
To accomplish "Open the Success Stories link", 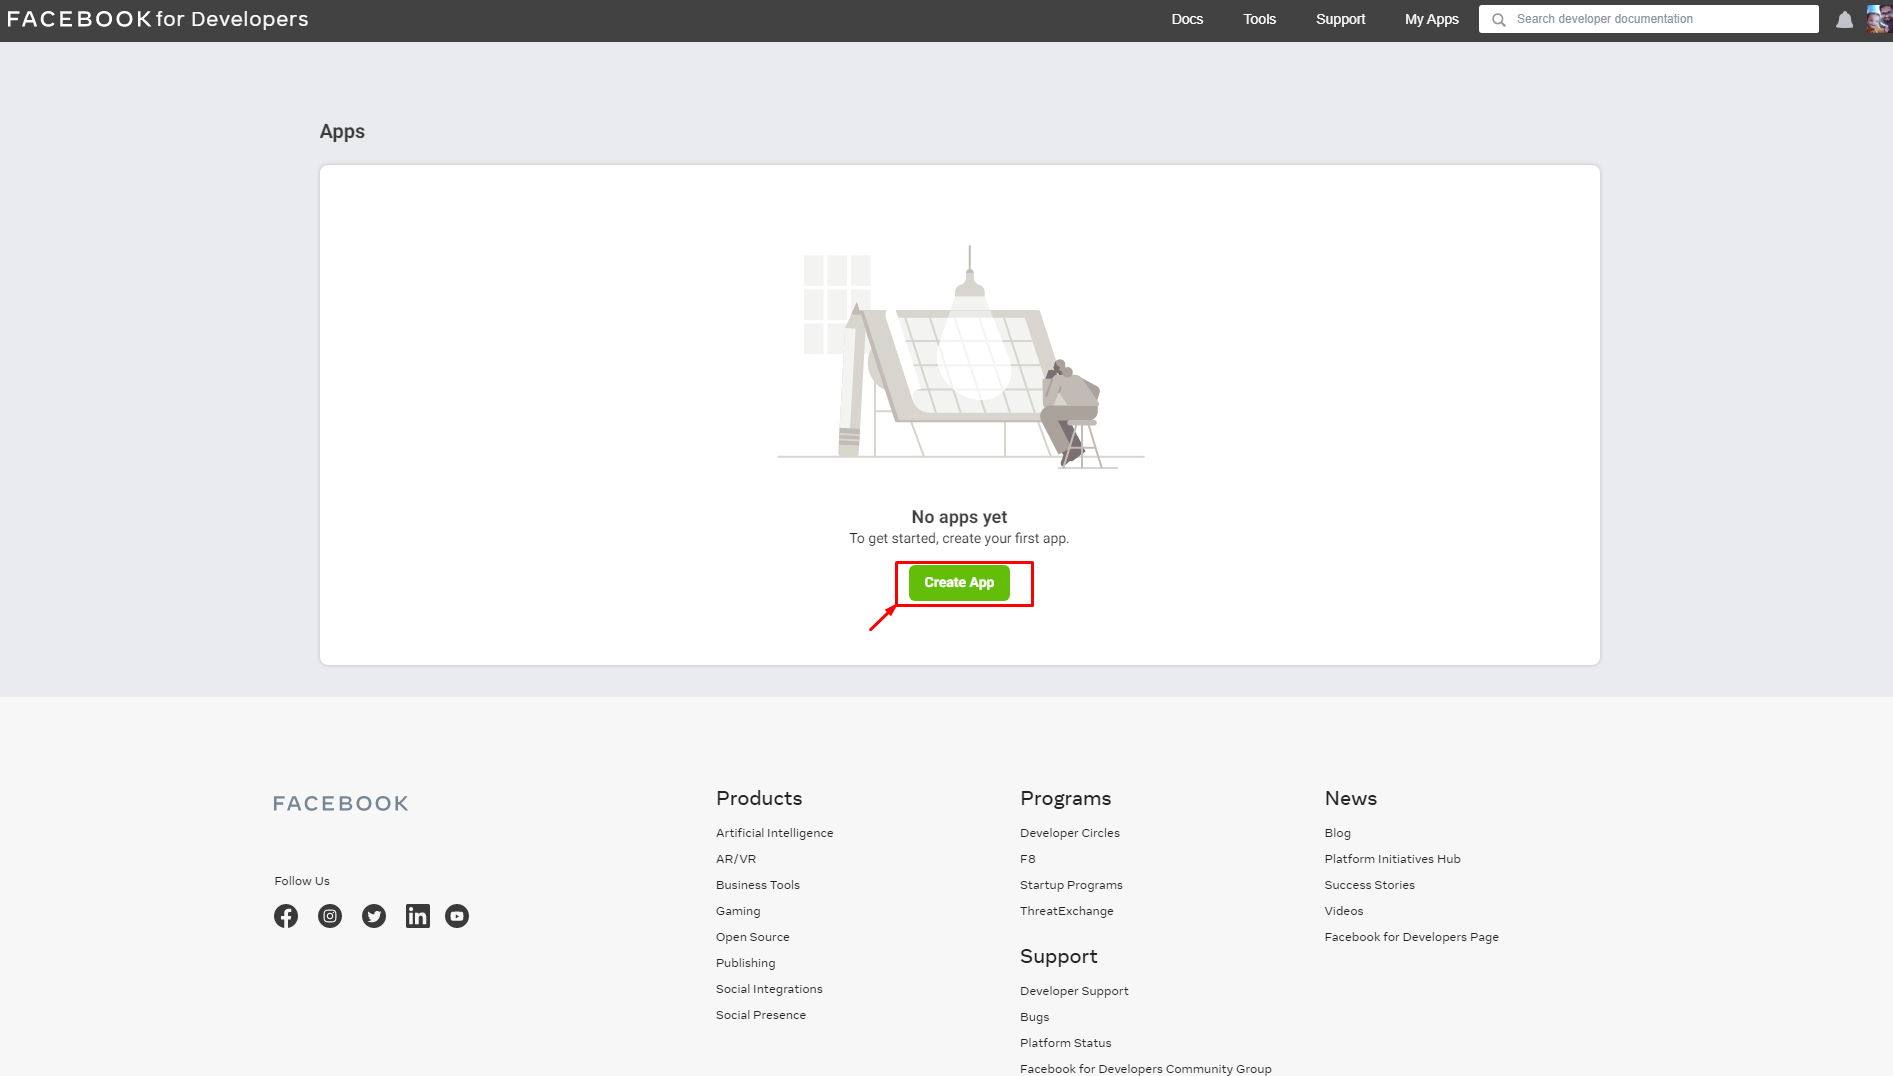I will click(x=1370, y=885).
